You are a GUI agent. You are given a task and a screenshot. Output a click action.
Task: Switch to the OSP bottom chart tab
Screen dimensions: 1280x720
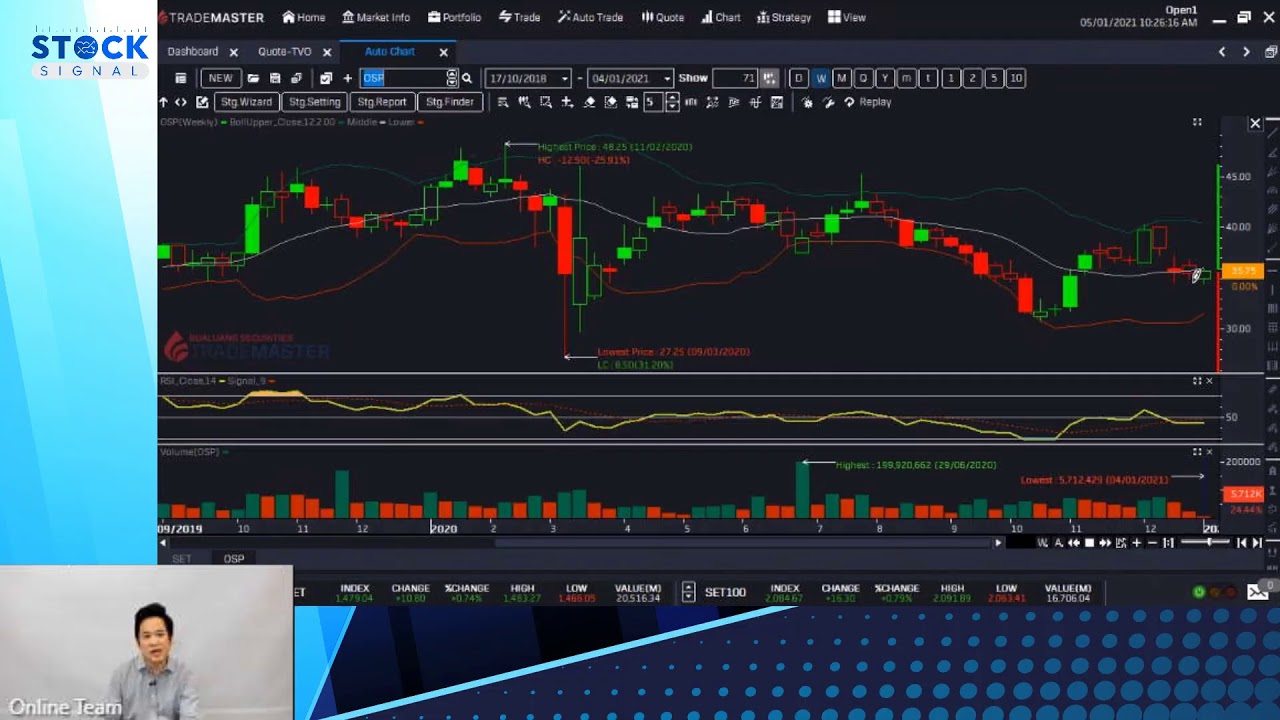[234, 559]
